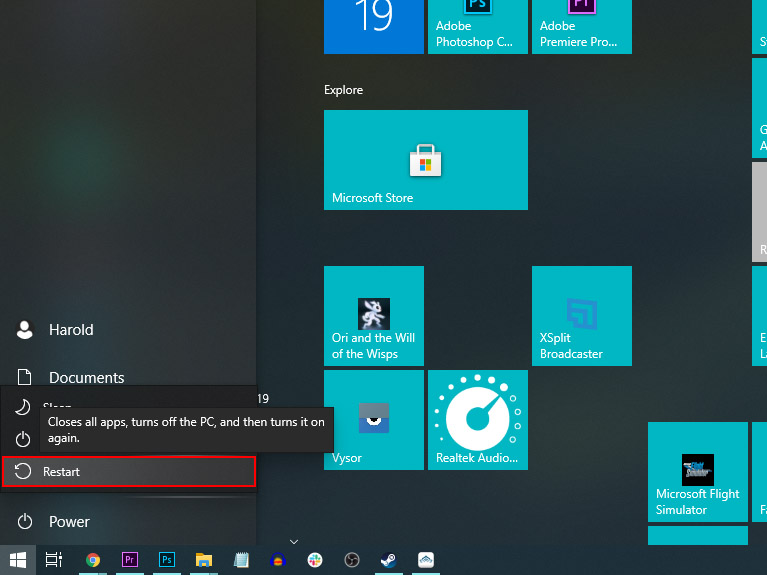767x575 pixels.
Task: Click the Restart circular arrow icon
Action: 23,471
